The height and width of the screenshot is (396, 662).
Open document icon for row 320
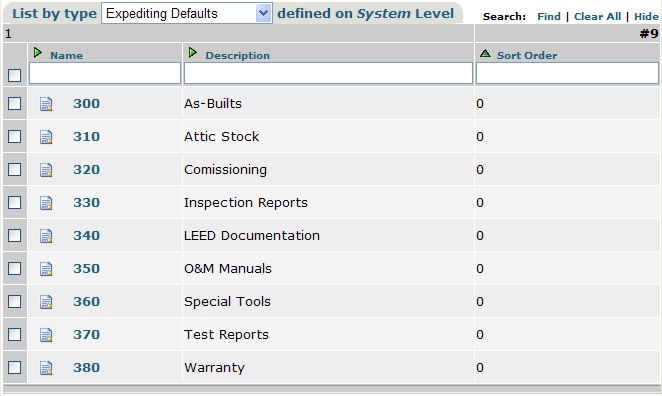46,170
